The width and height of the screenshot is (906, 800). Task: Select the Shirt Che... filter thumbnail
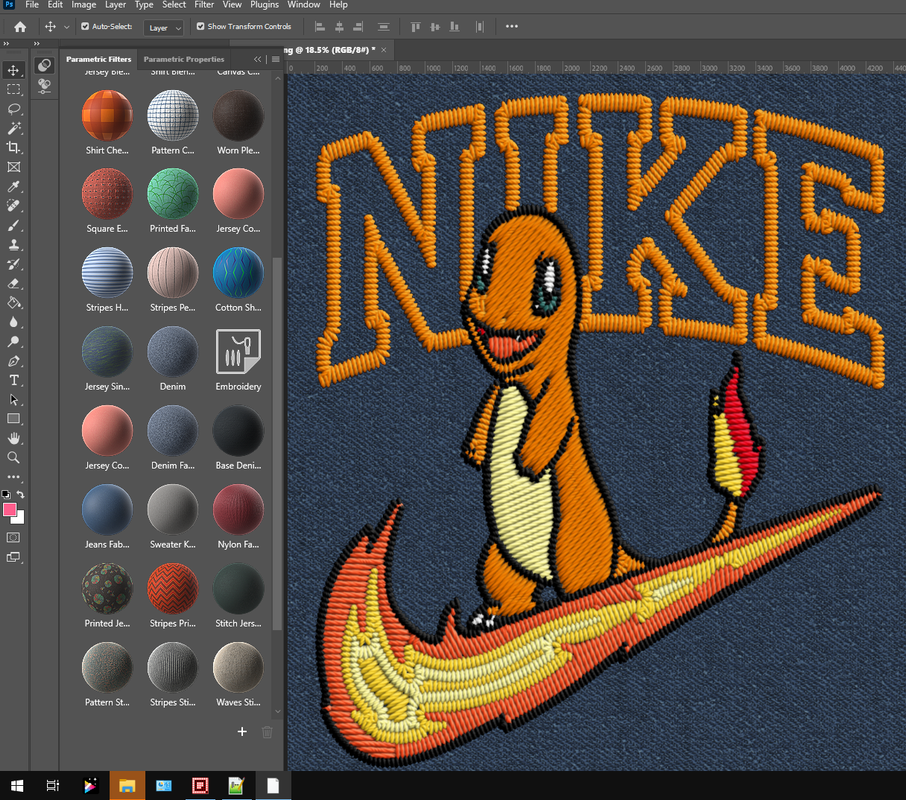107,115
